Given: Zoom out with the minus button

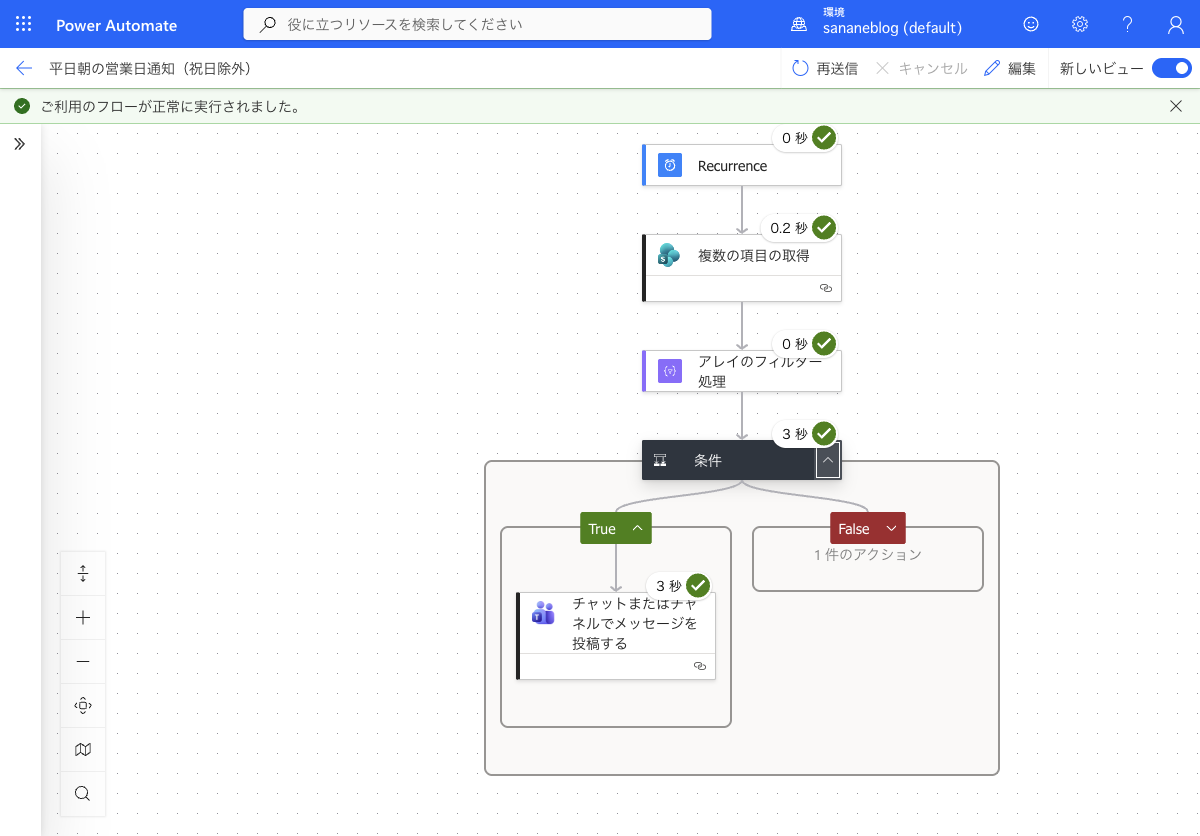Looking at the screenshot, I should pyautogui.click(x=83, y=662).
